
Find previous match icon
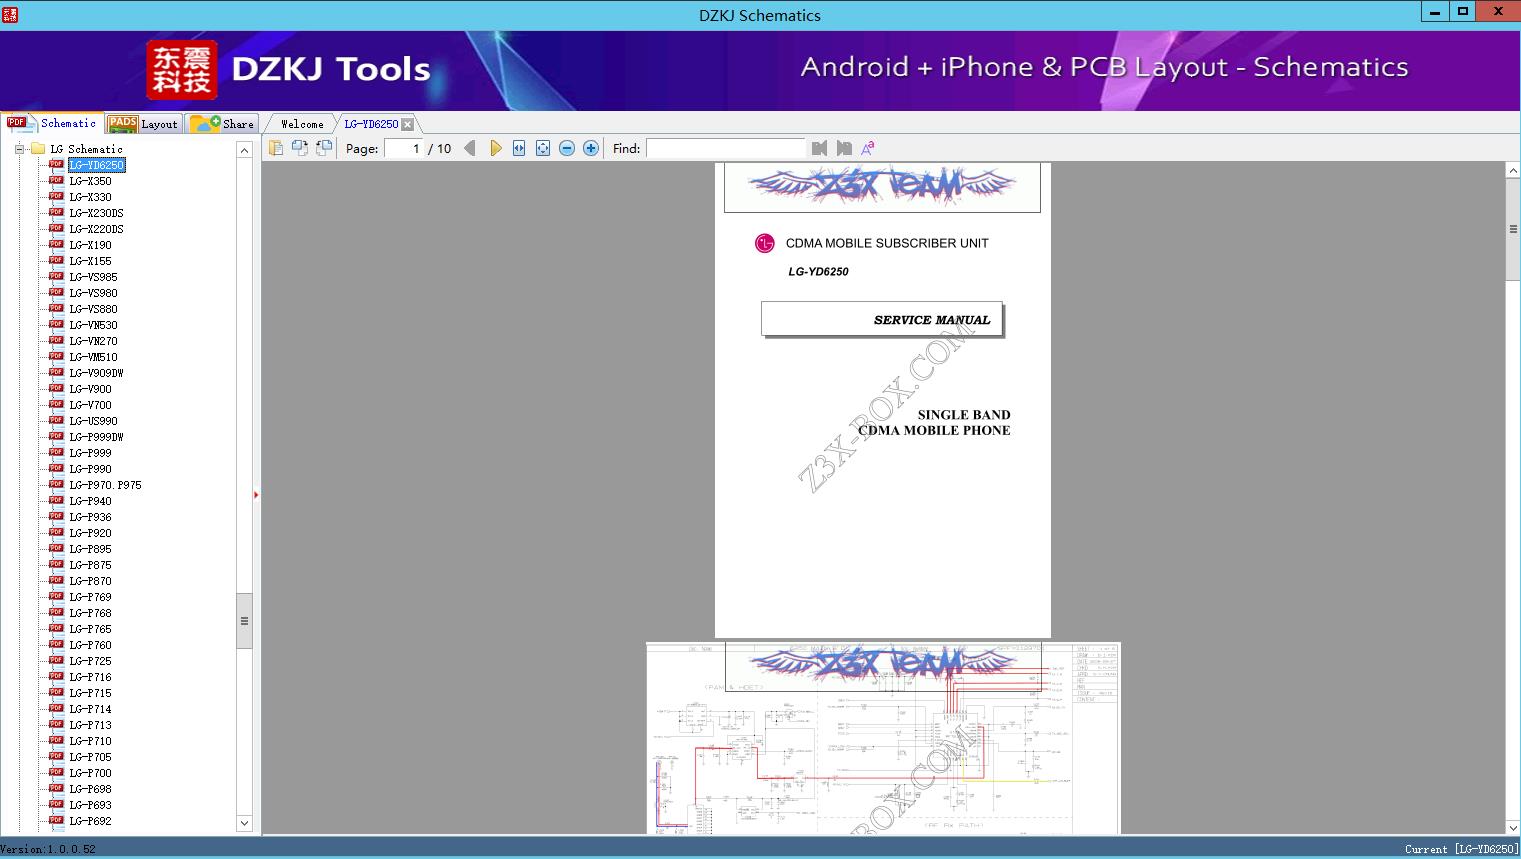[x=820, y=148]
